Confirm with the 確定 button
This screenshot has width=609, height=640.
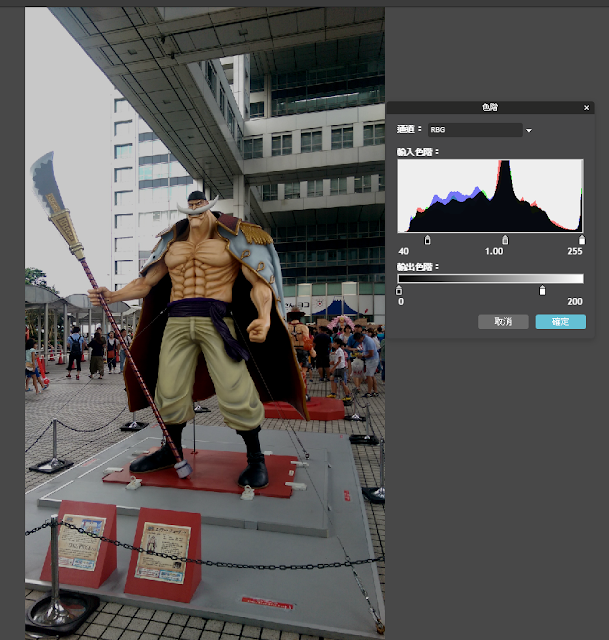pyautogui.click(x=560, y=322)
